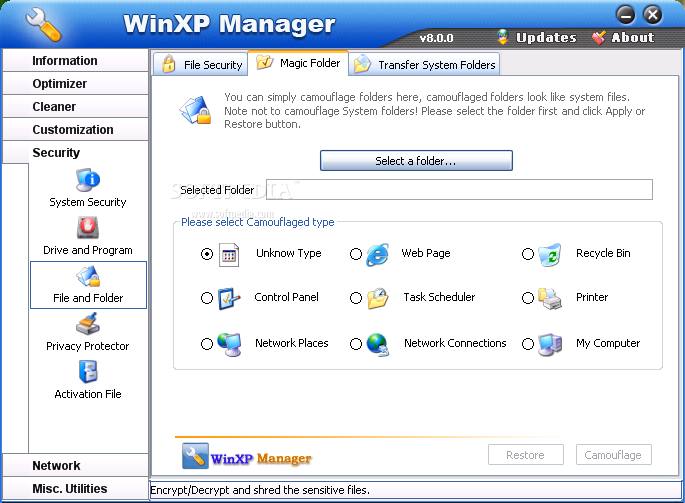685x503 pixels.
Task: Switch to the Magic Folder tab
Action: click(298, 63)
